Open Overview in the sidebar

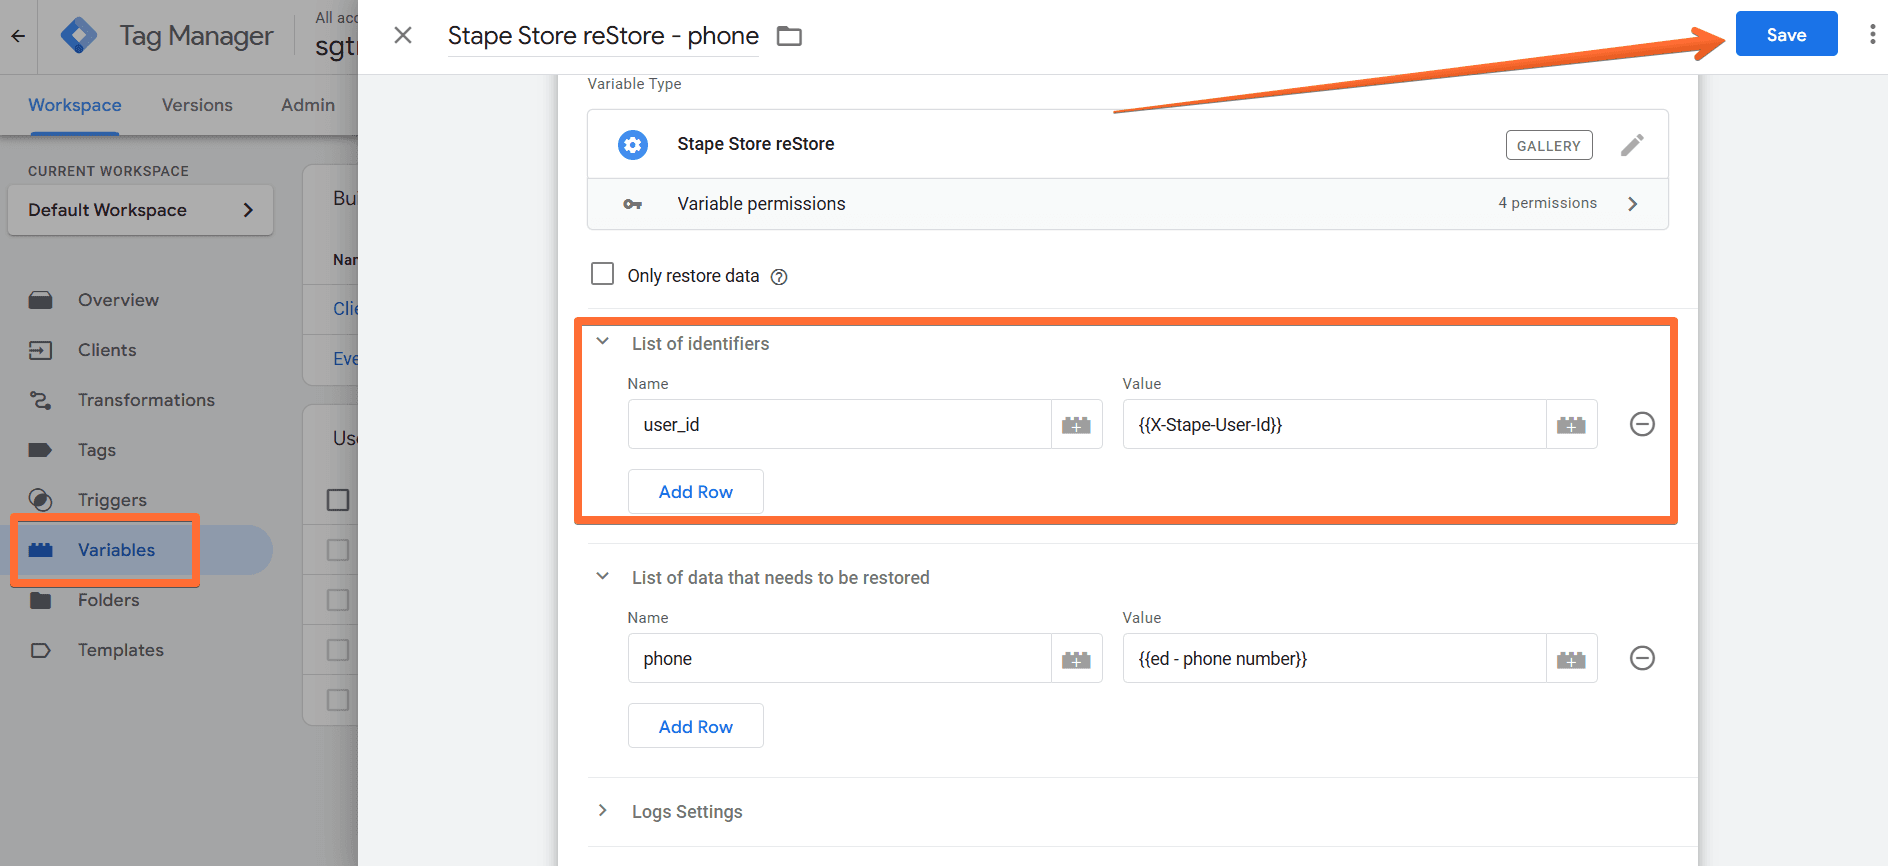pos(118,300)
